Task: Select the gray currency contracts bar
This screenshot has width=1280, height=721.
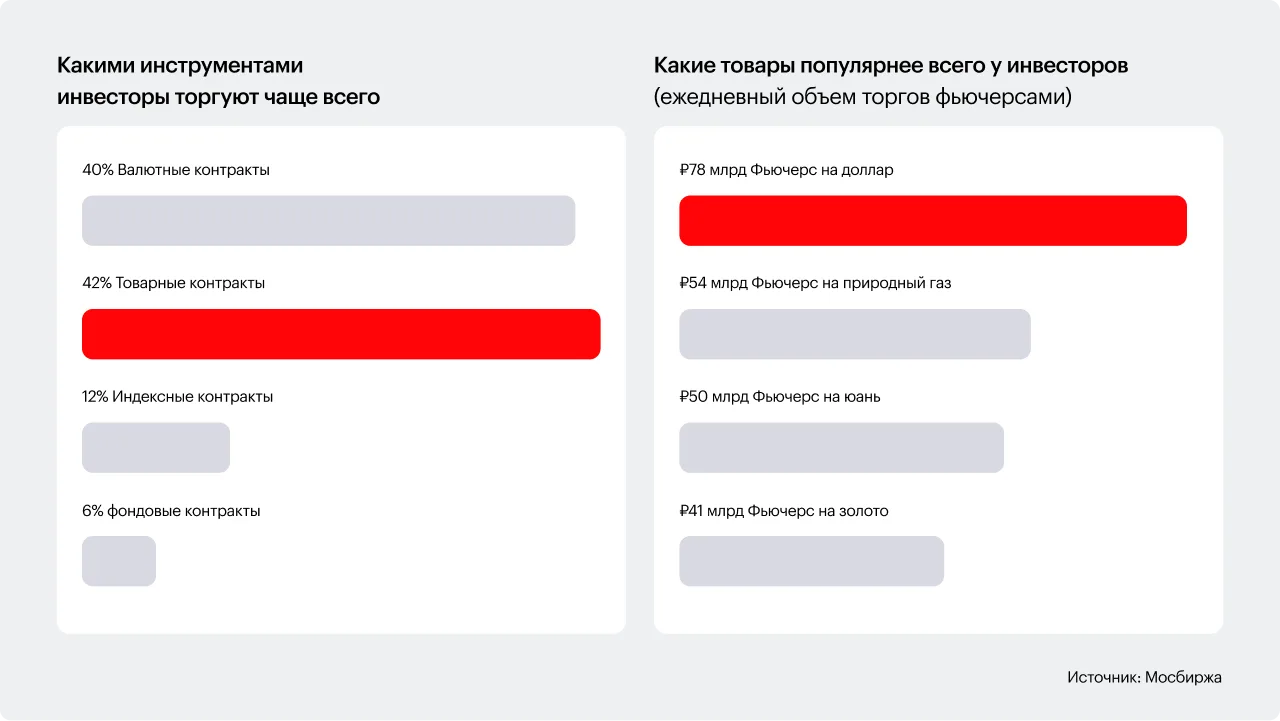Action: [328, 221]
